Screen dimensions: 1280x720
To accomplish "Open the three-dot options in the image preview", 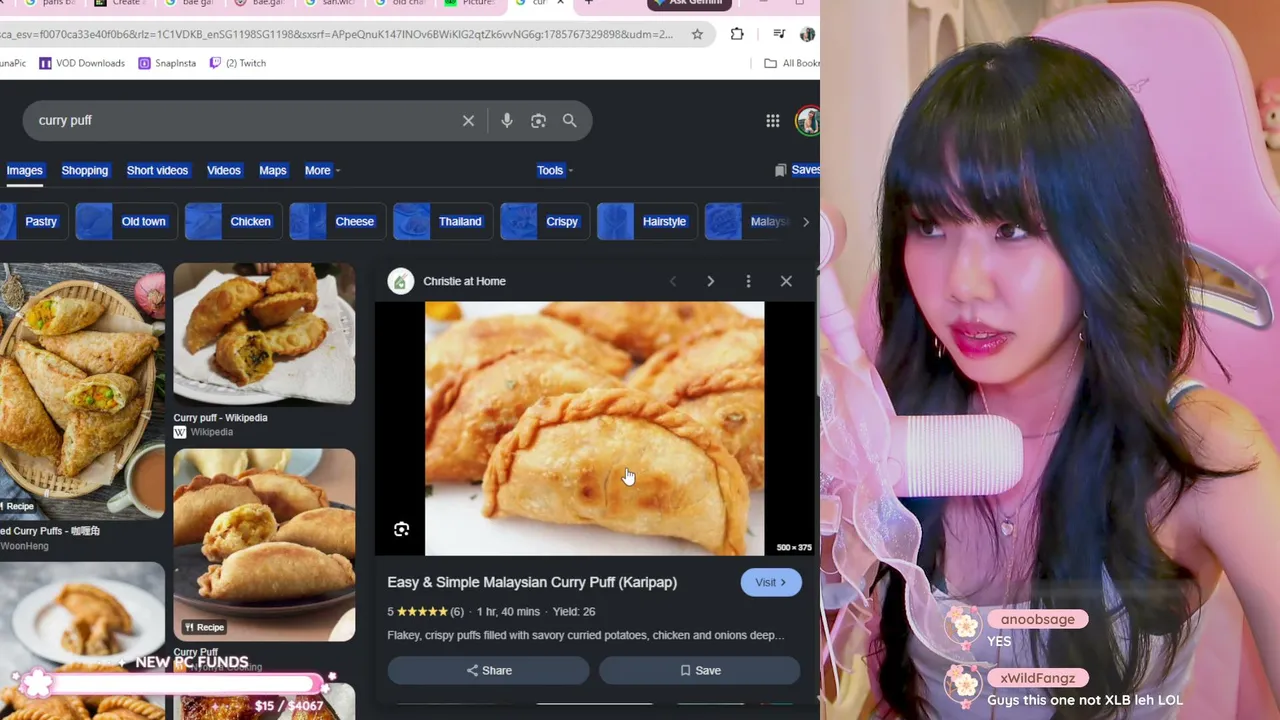I will (x=748, y=281).
